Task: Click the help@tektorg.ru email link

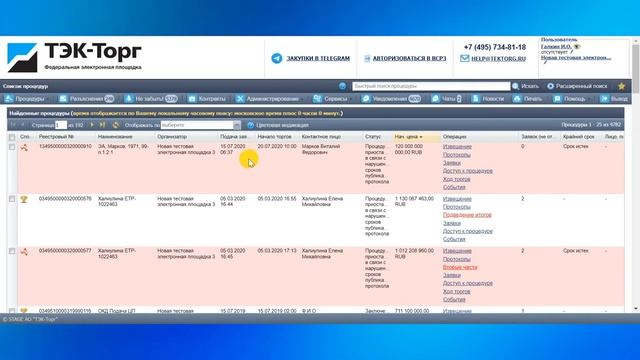Action: pyautogui.click(x=498, y=58)
